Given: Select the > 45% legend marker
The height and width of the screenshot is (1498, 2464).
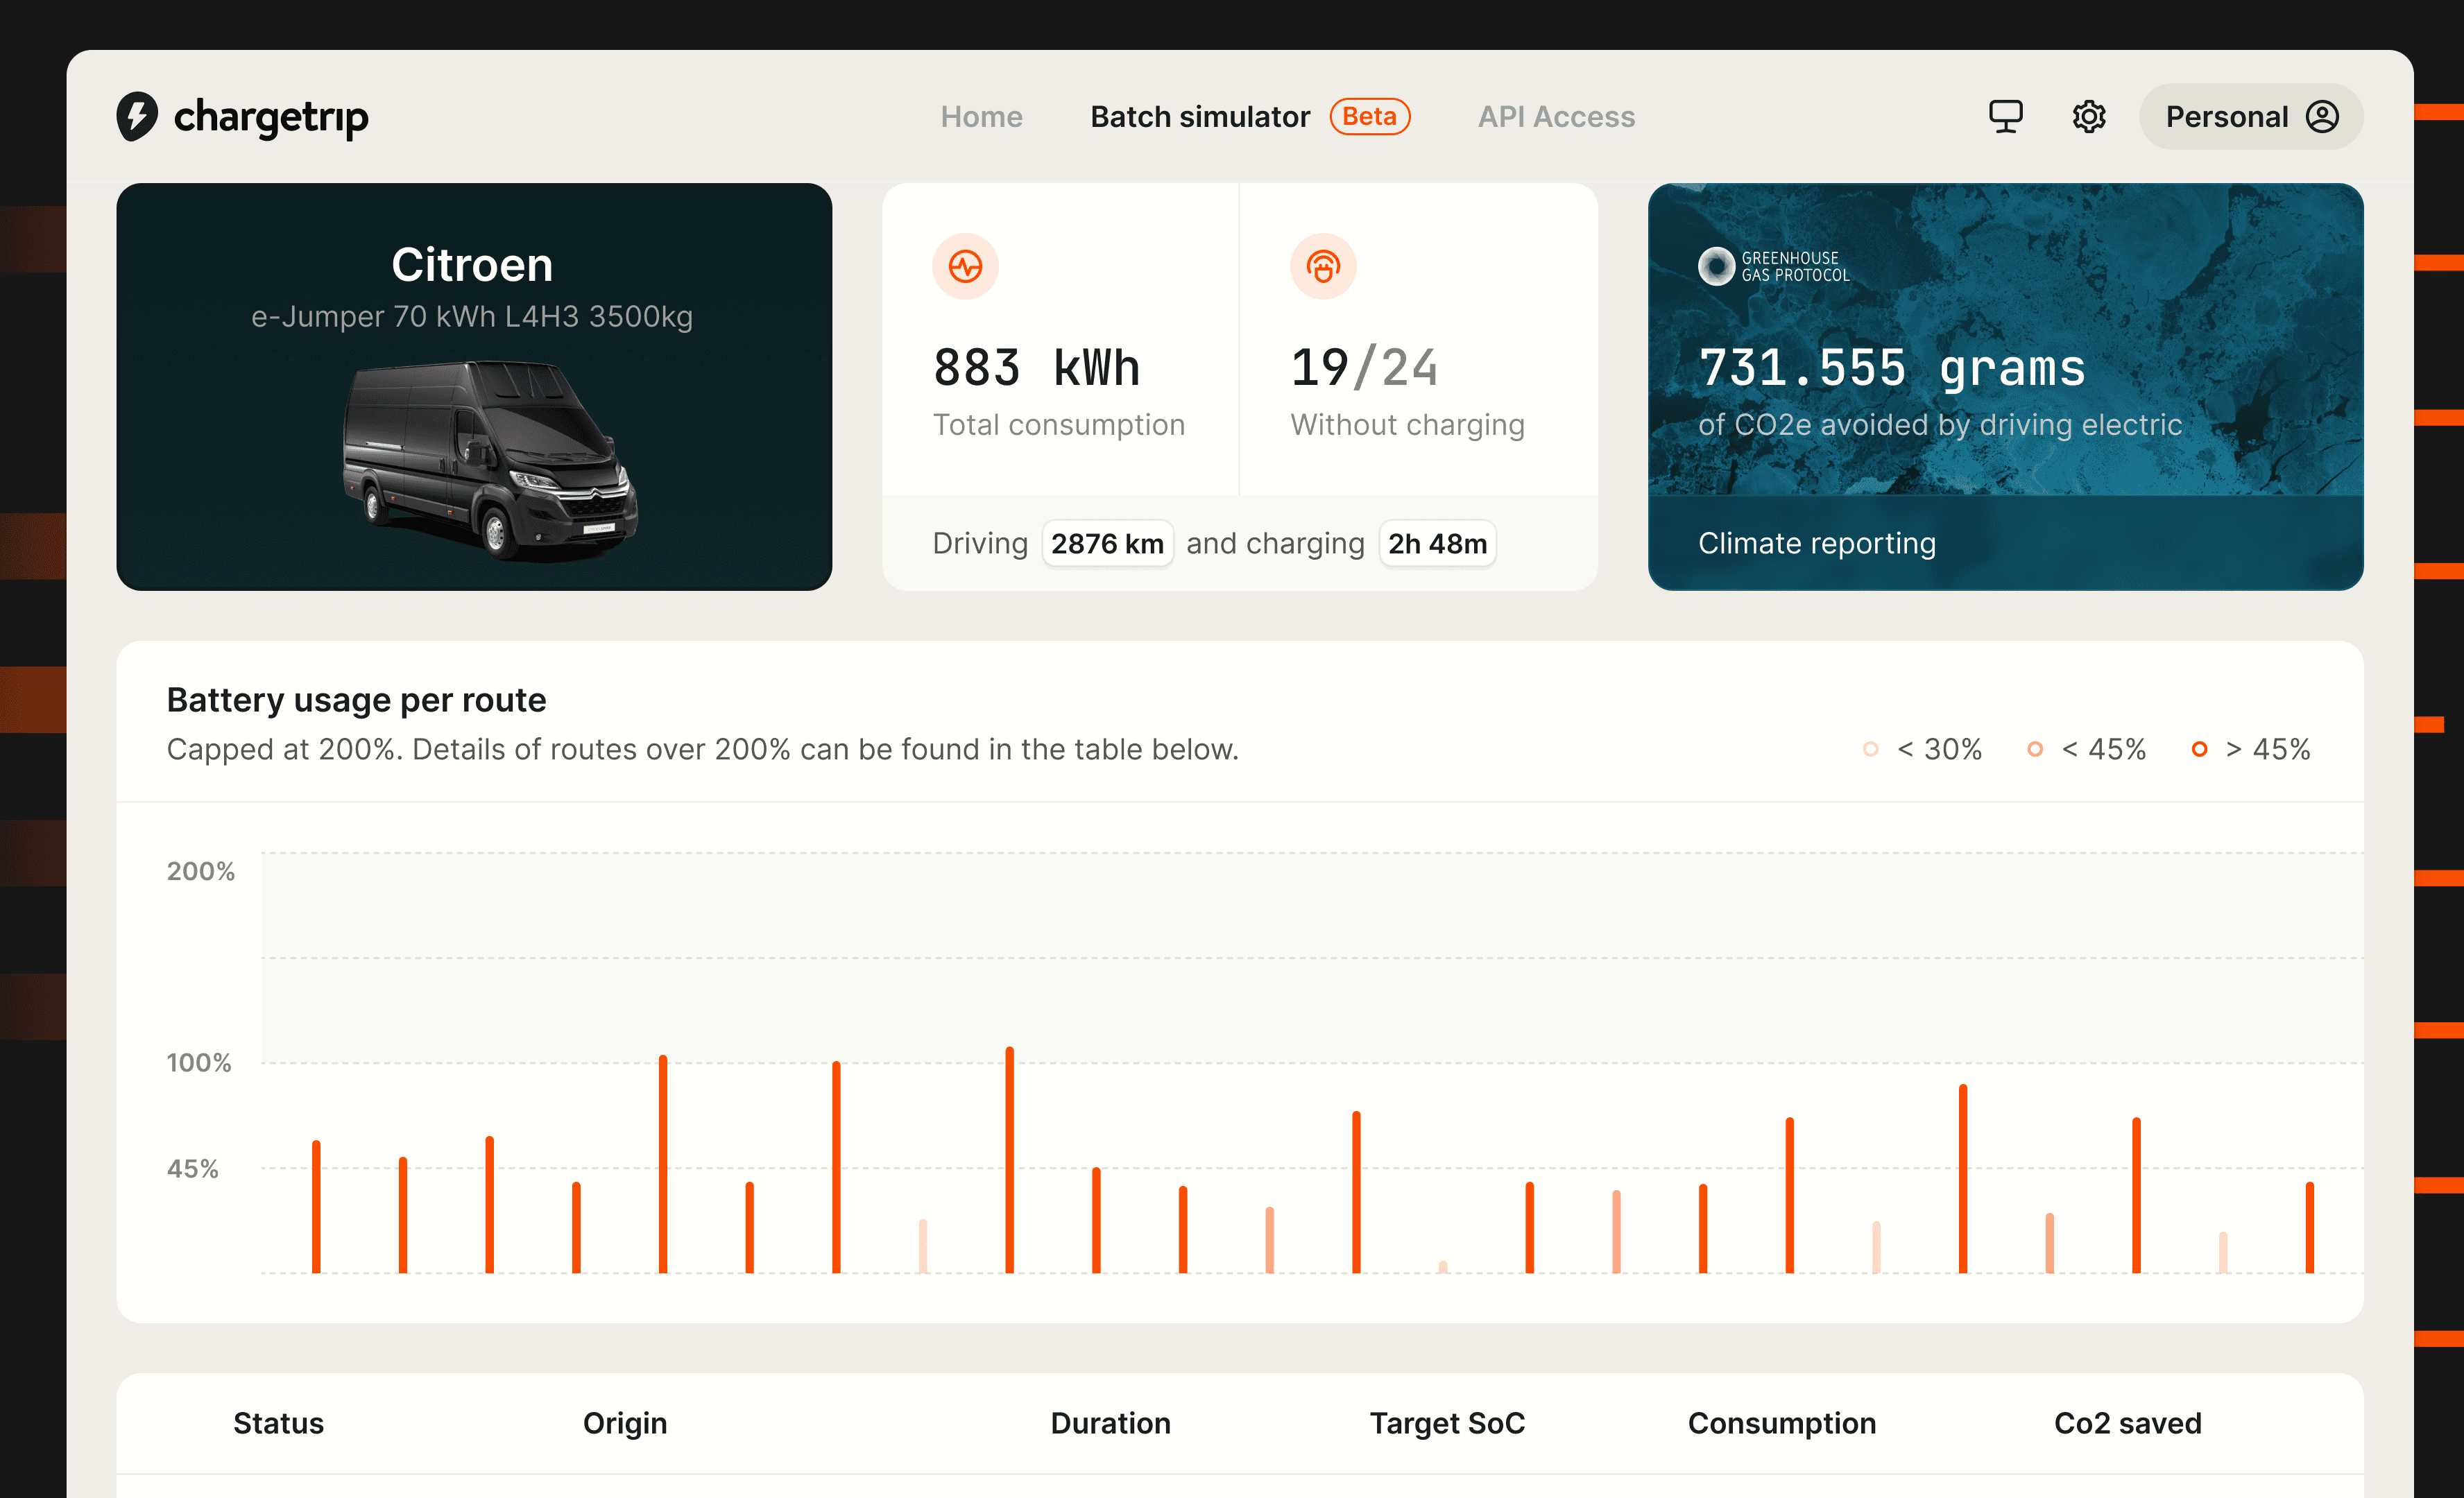Looking at the screenshot, I should 2199,749.
